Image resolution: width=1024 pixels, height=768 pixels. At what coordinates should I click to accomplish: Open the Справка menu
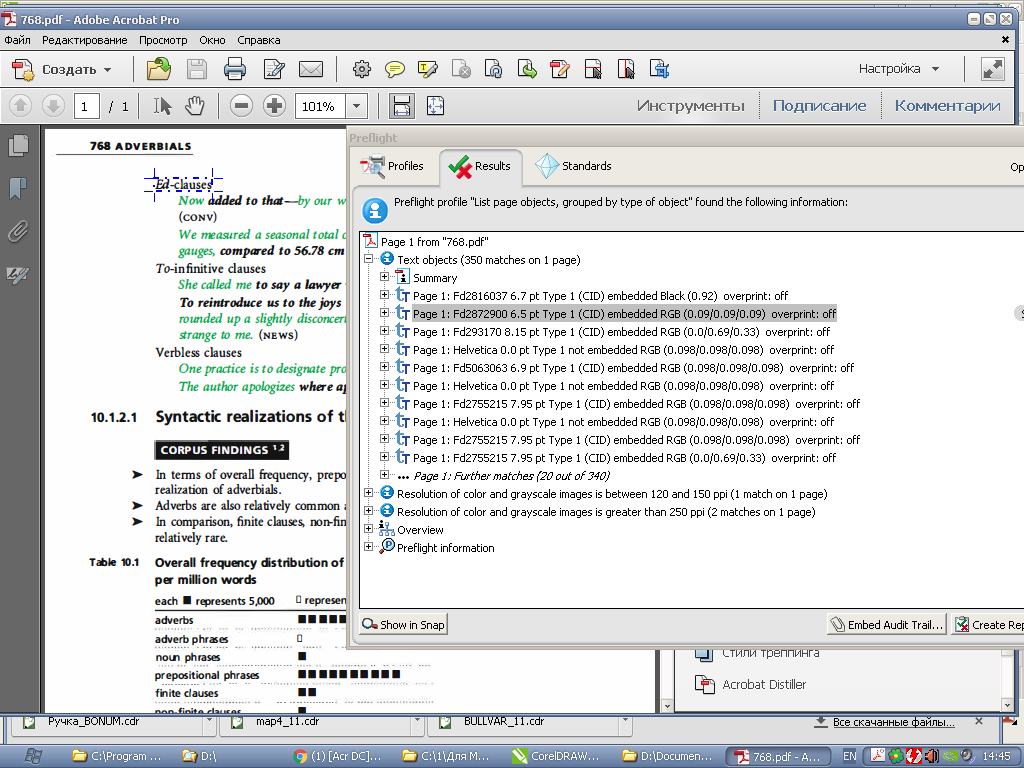pos(259,40)
